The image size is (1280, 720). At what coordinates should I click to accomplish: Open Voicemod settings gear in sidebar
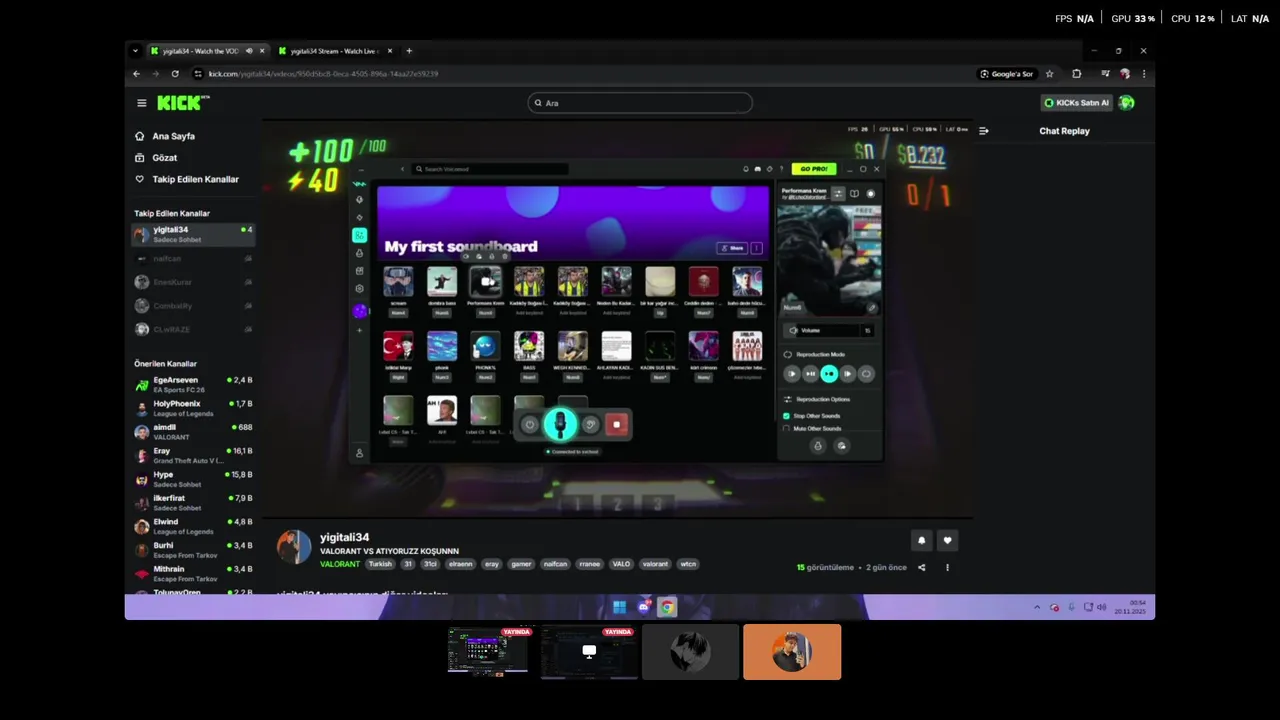[x=360, y=289]
